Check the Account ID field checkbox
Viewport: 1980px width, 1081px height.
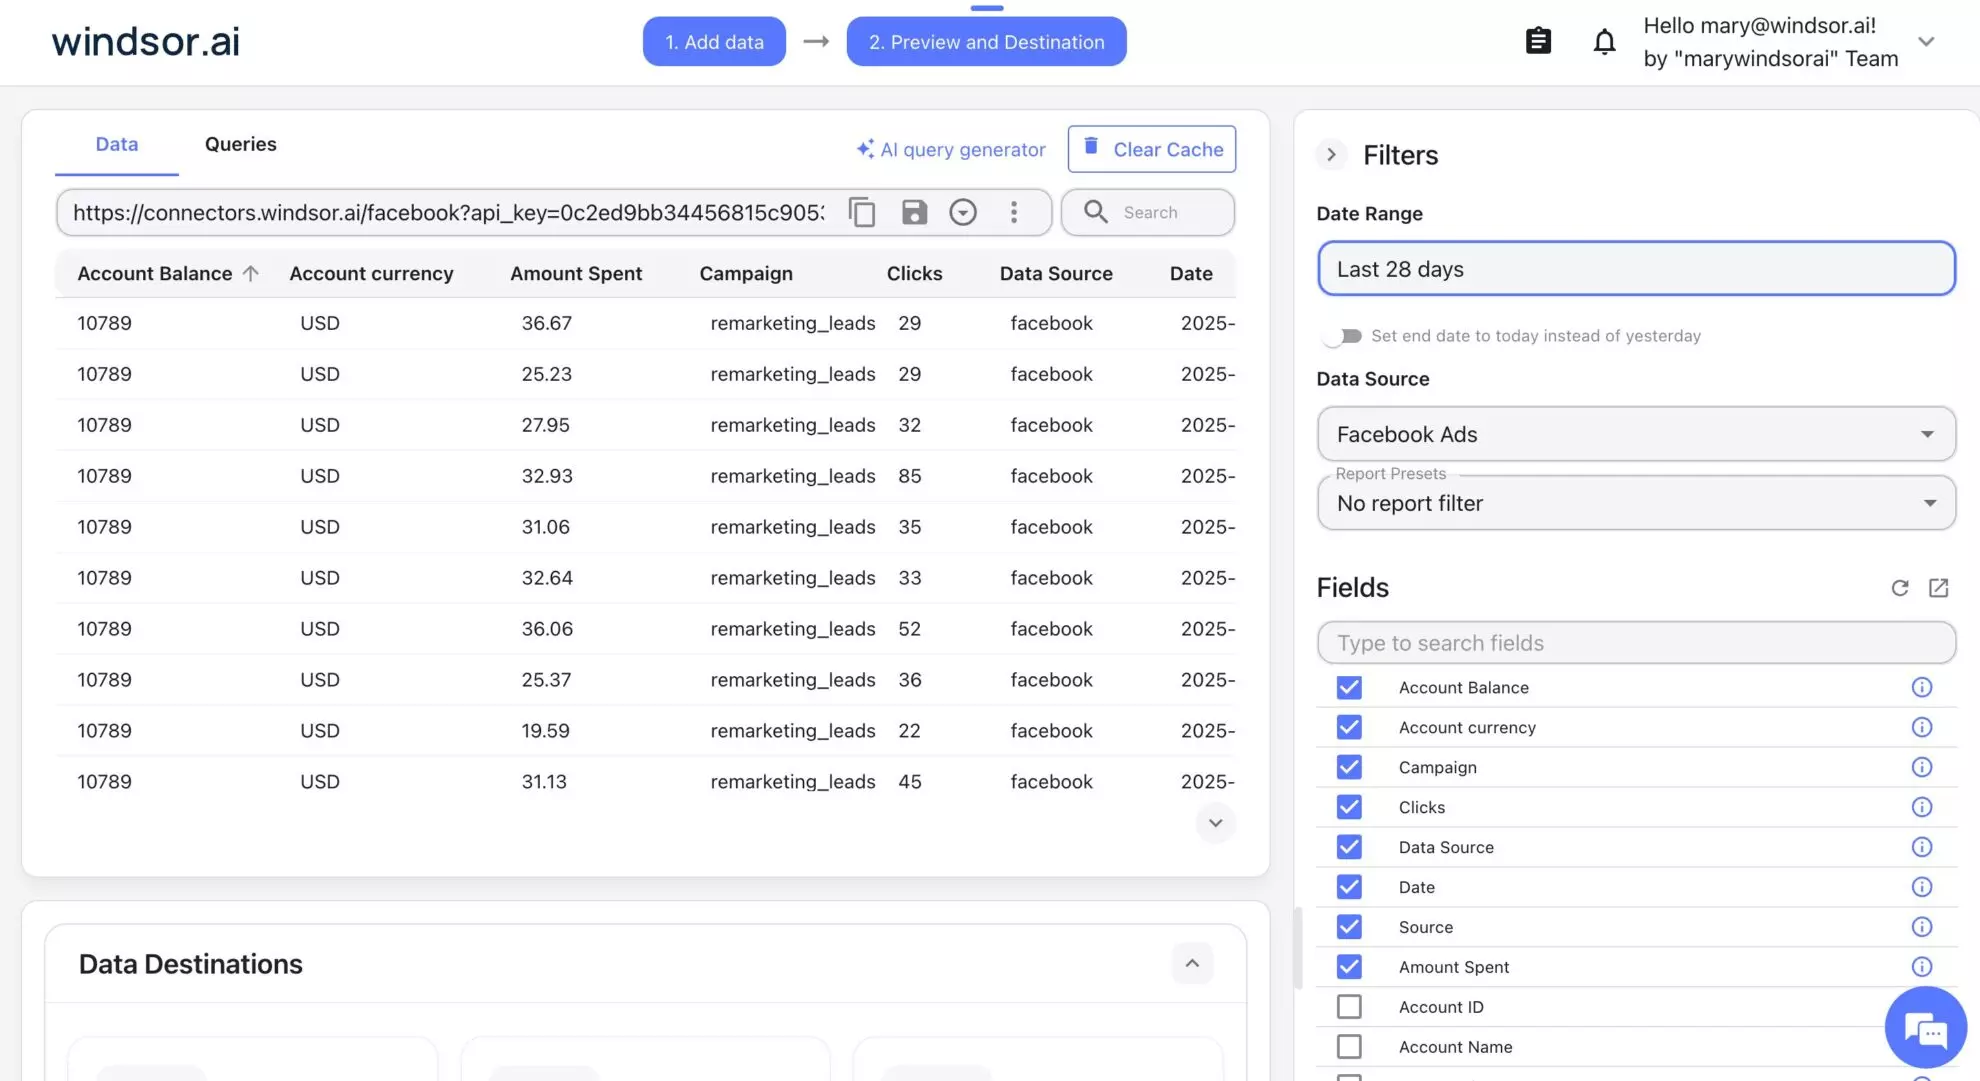tap(1349, 1007)
